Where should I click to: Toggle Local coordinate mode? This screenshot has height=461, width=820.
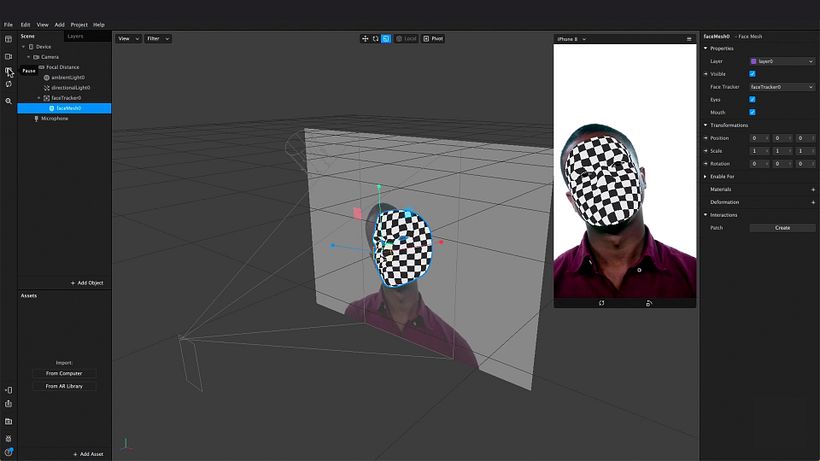point(406,39)
